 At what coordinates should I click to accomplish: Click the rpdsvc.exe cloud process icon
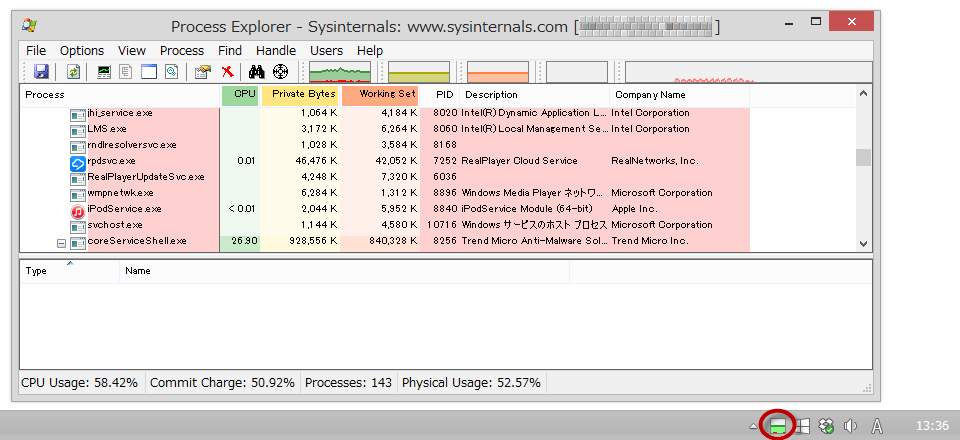coord(77,163)
